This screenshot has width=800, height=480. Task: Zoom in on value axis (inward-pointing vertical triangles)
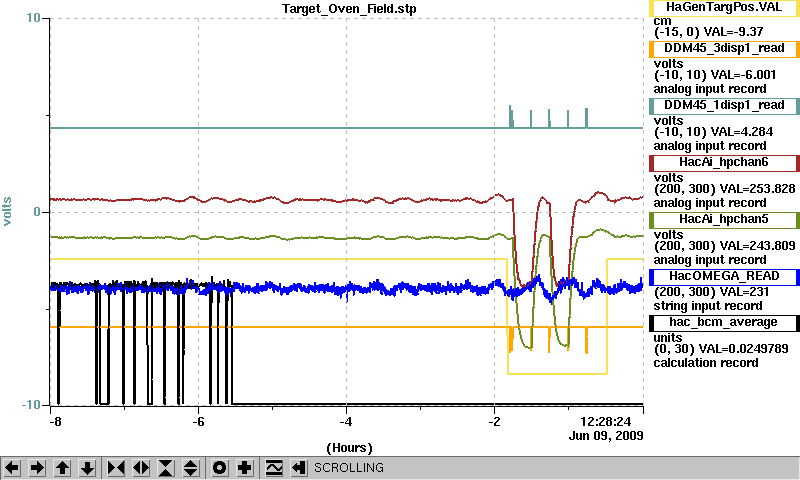coord(166,468)
